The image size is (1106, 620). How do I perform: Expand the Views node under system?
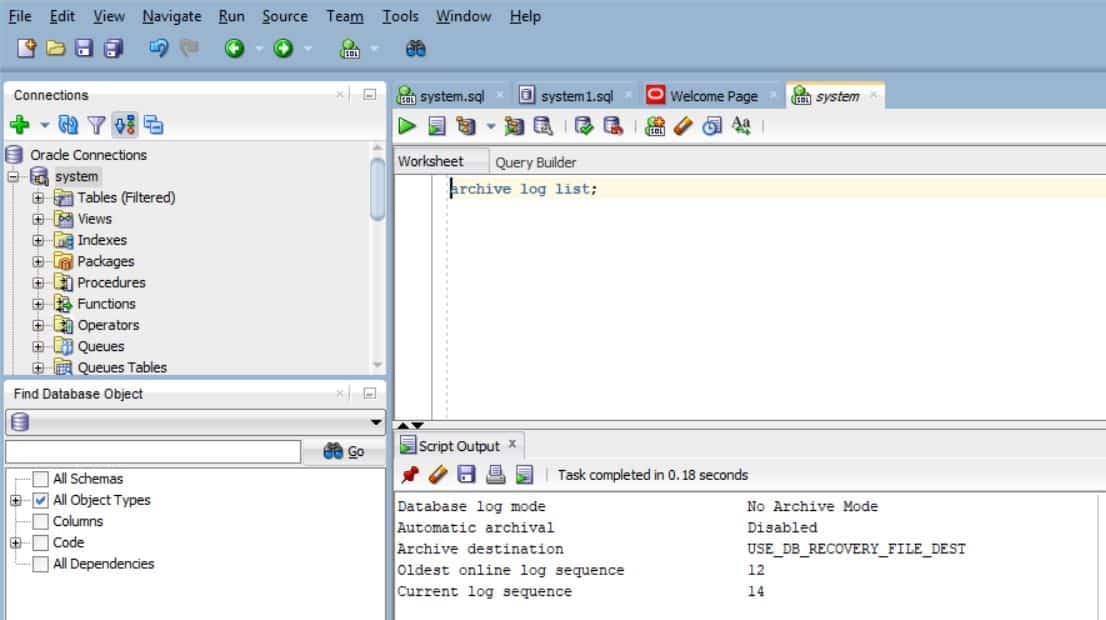coord(37,218)
